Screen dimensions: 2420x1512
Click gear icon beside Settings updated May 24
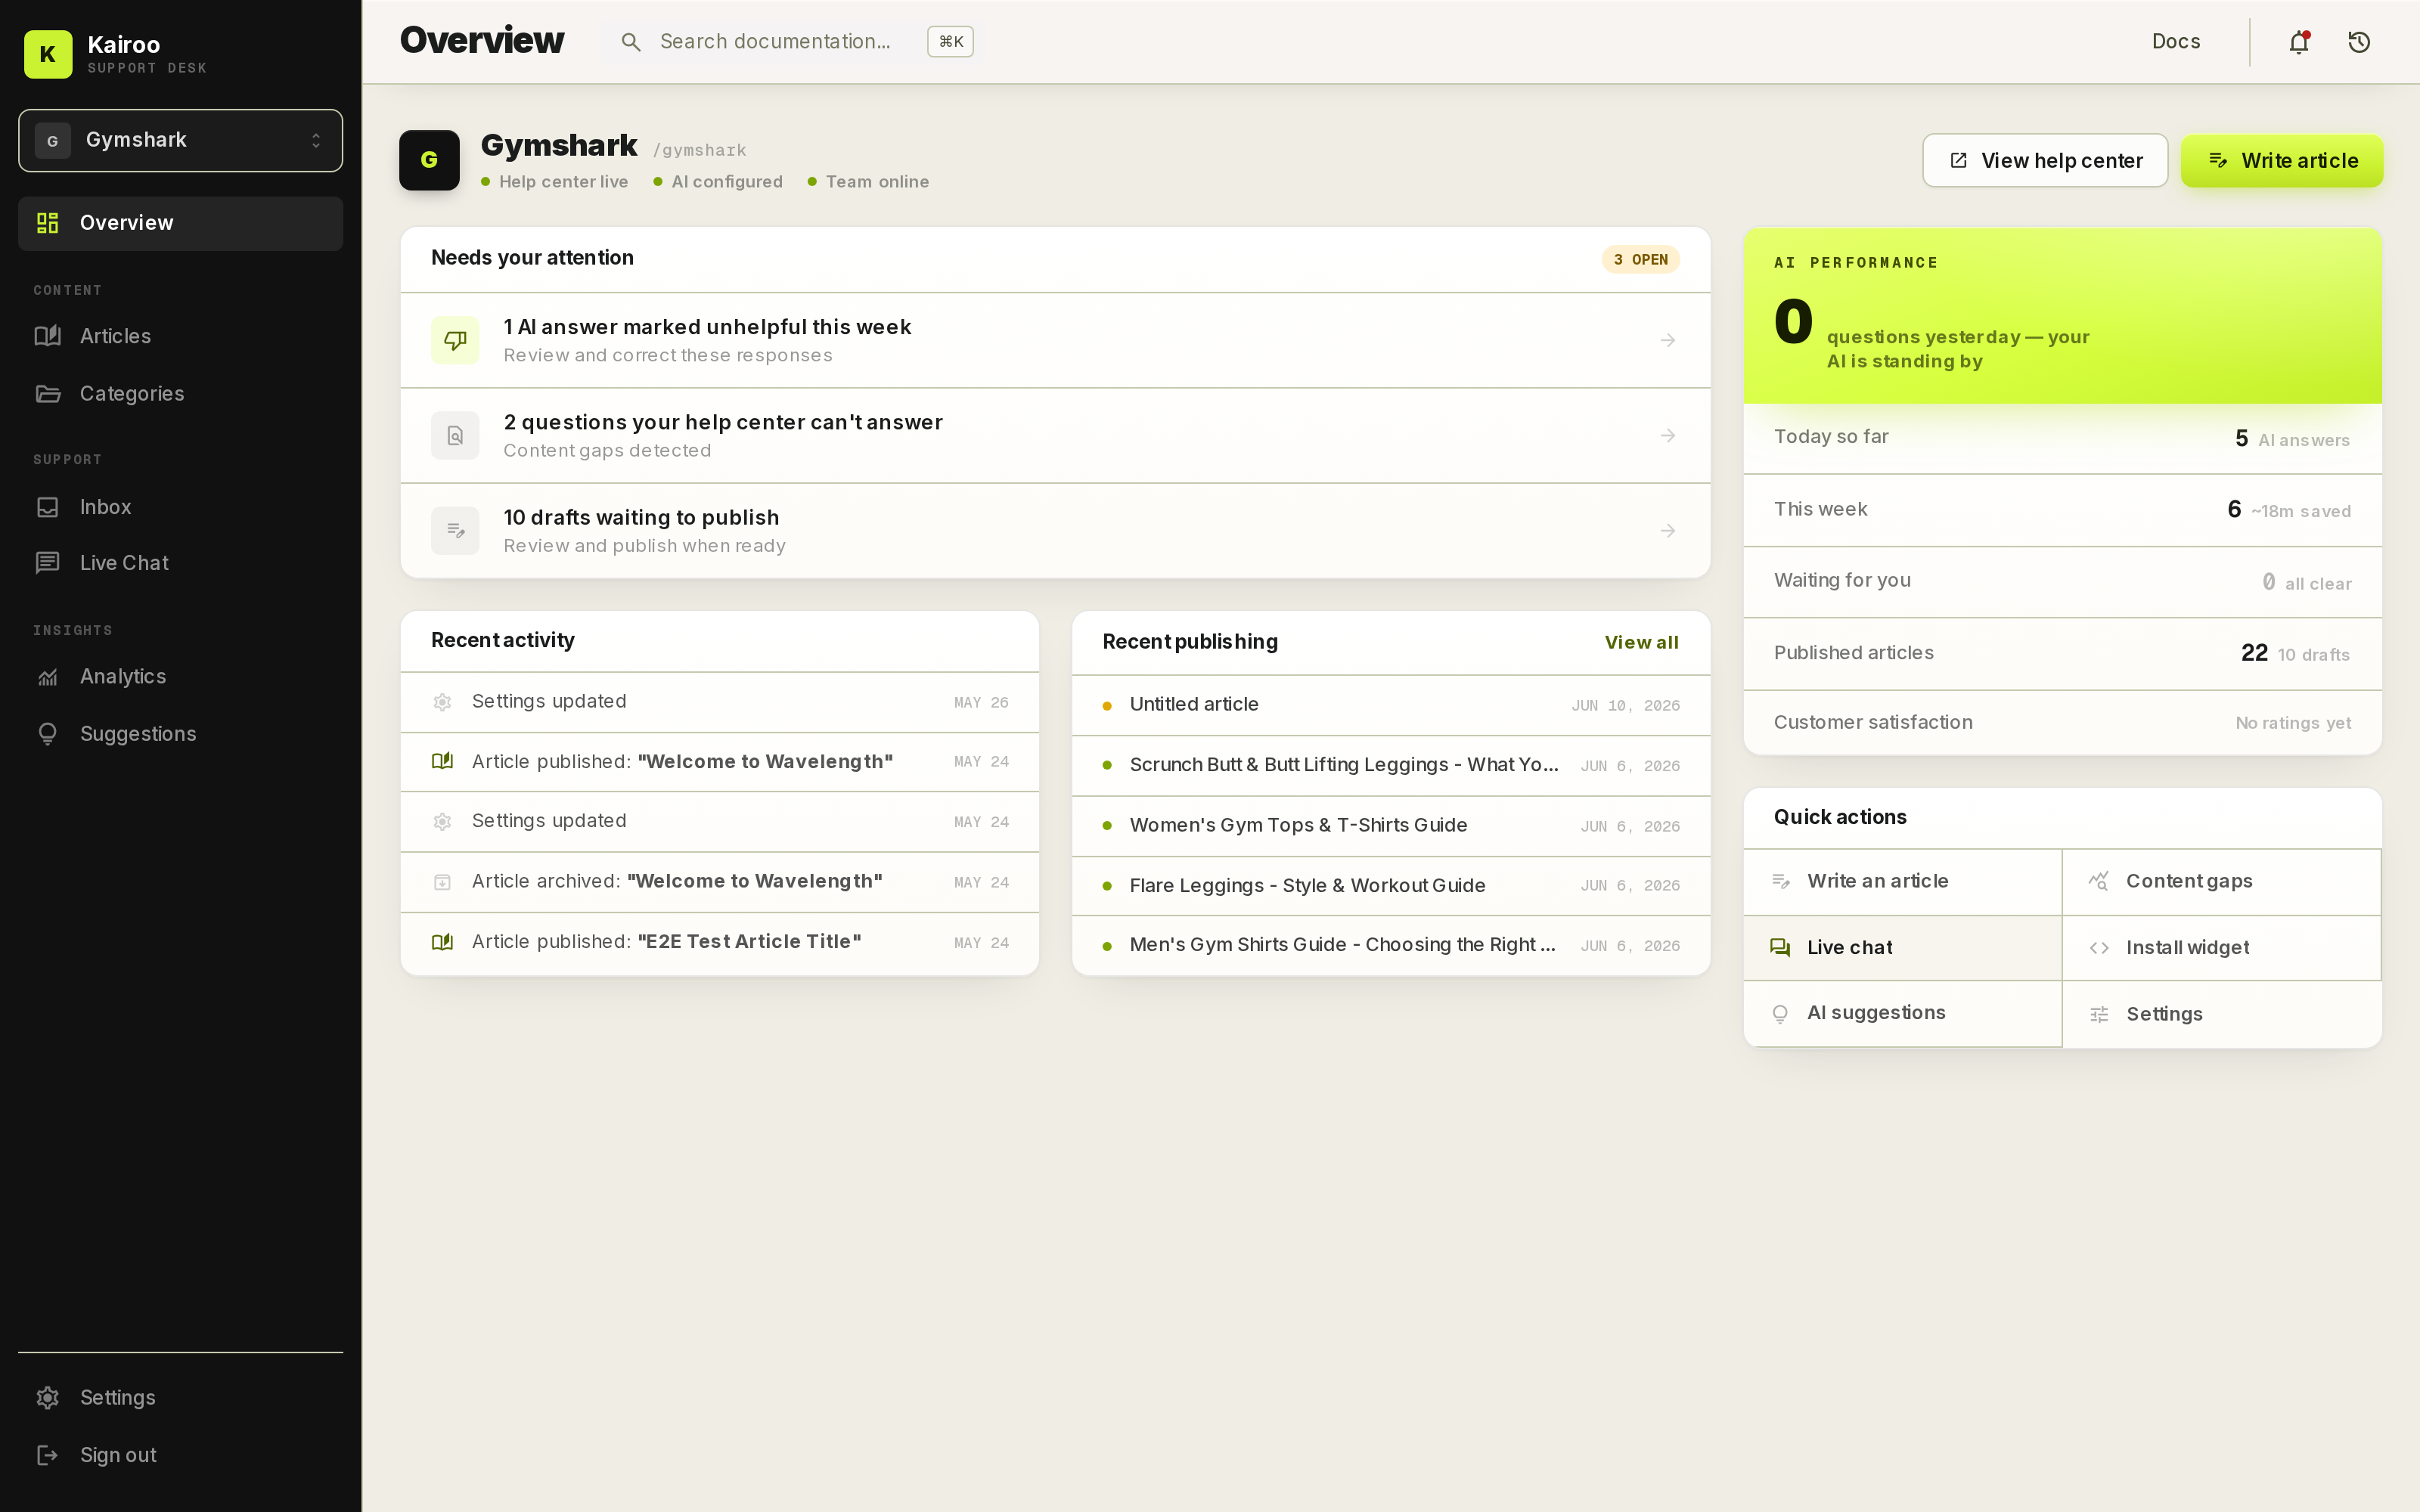pos(442,821)
